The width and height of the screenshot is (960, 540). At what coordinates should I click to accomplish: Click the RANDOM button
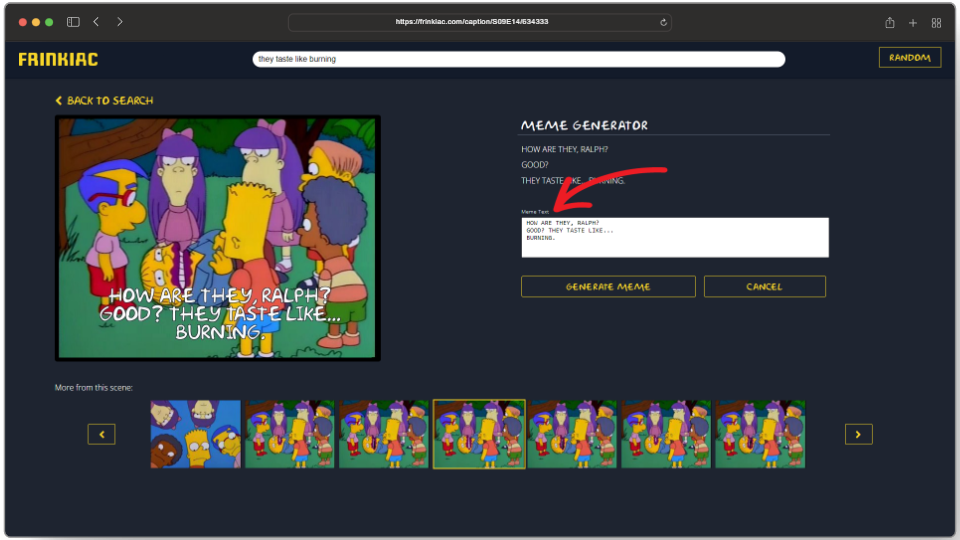coord(910,58)
